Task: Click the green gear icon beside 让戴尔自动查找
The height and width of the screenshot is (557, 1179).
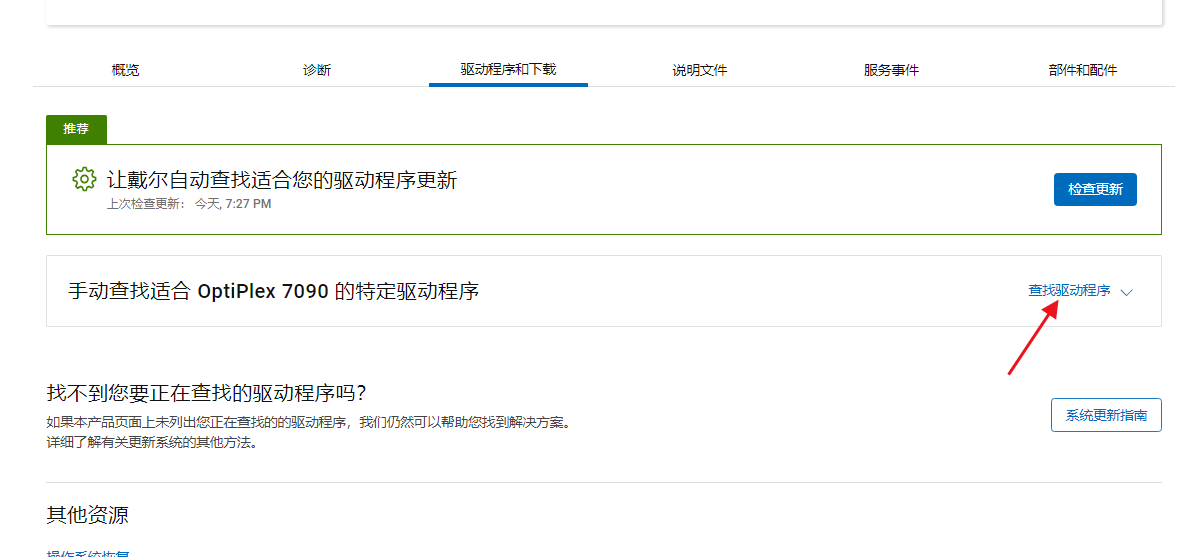Action: 84,179
